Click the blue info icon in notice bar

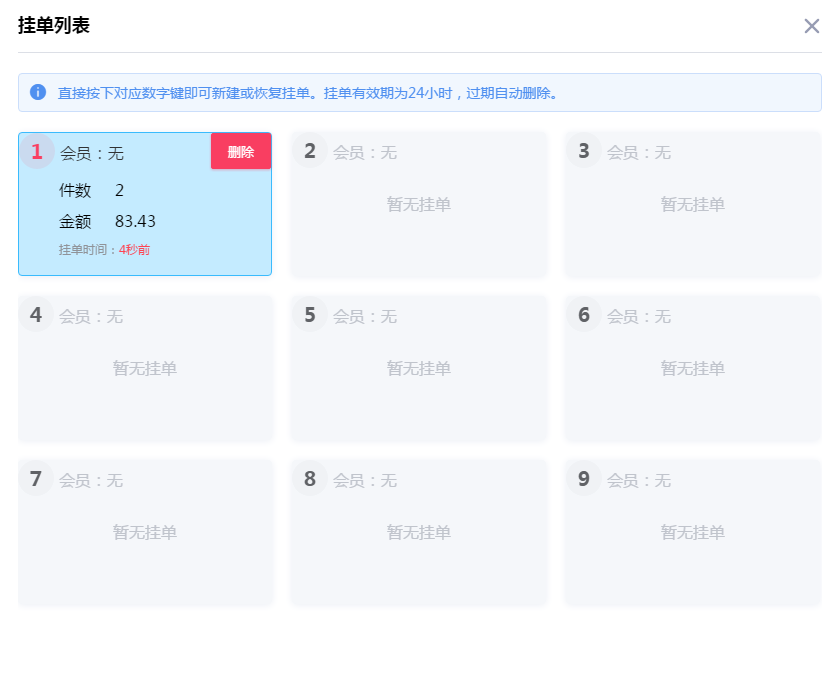coord(38,92)
